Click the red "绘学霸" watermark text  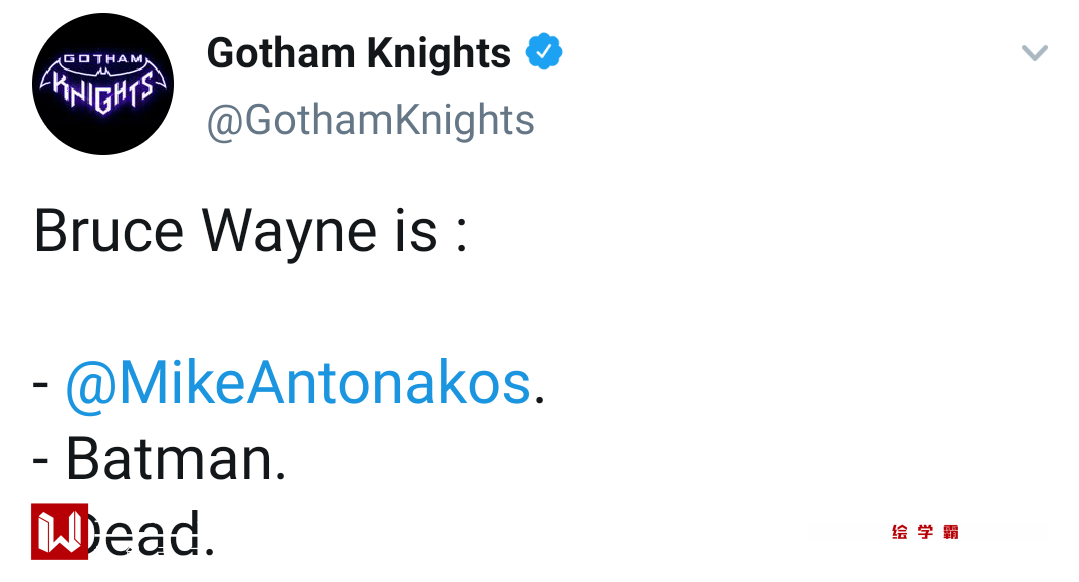coord(925,532)
